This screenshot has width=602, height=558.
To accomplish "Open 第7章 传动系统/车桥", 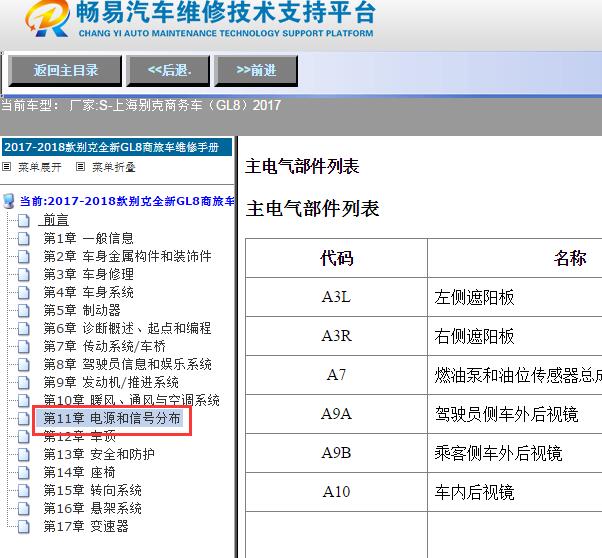I will (104, 346).
